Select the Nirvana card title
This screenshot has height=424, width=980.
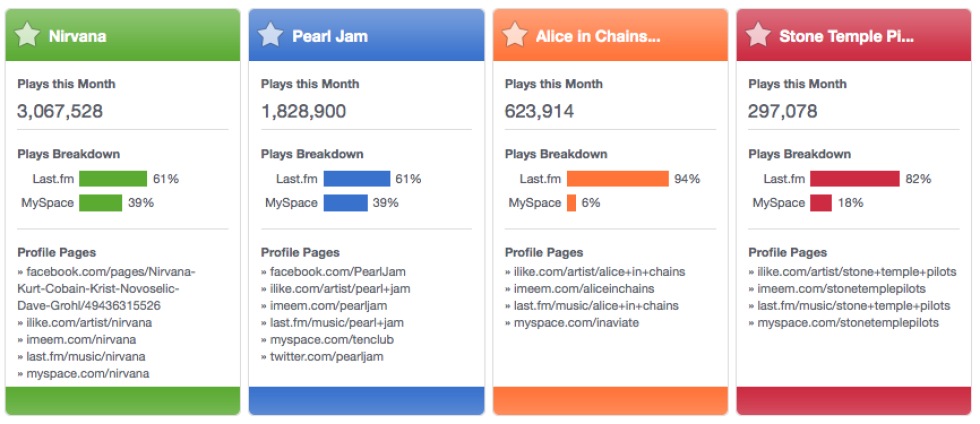pos(76,36)
